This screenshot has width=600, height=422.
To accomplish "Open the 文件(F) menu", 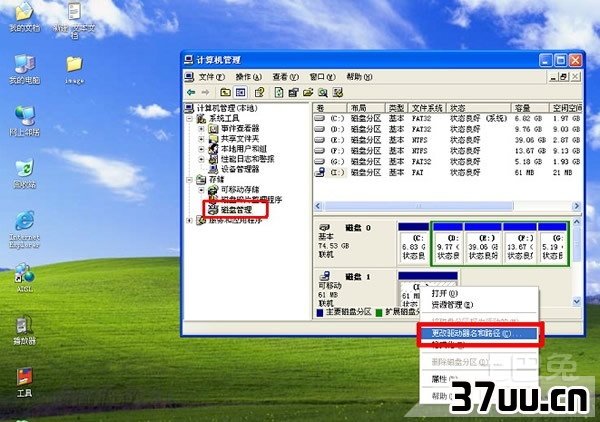I will coord(211,77).
